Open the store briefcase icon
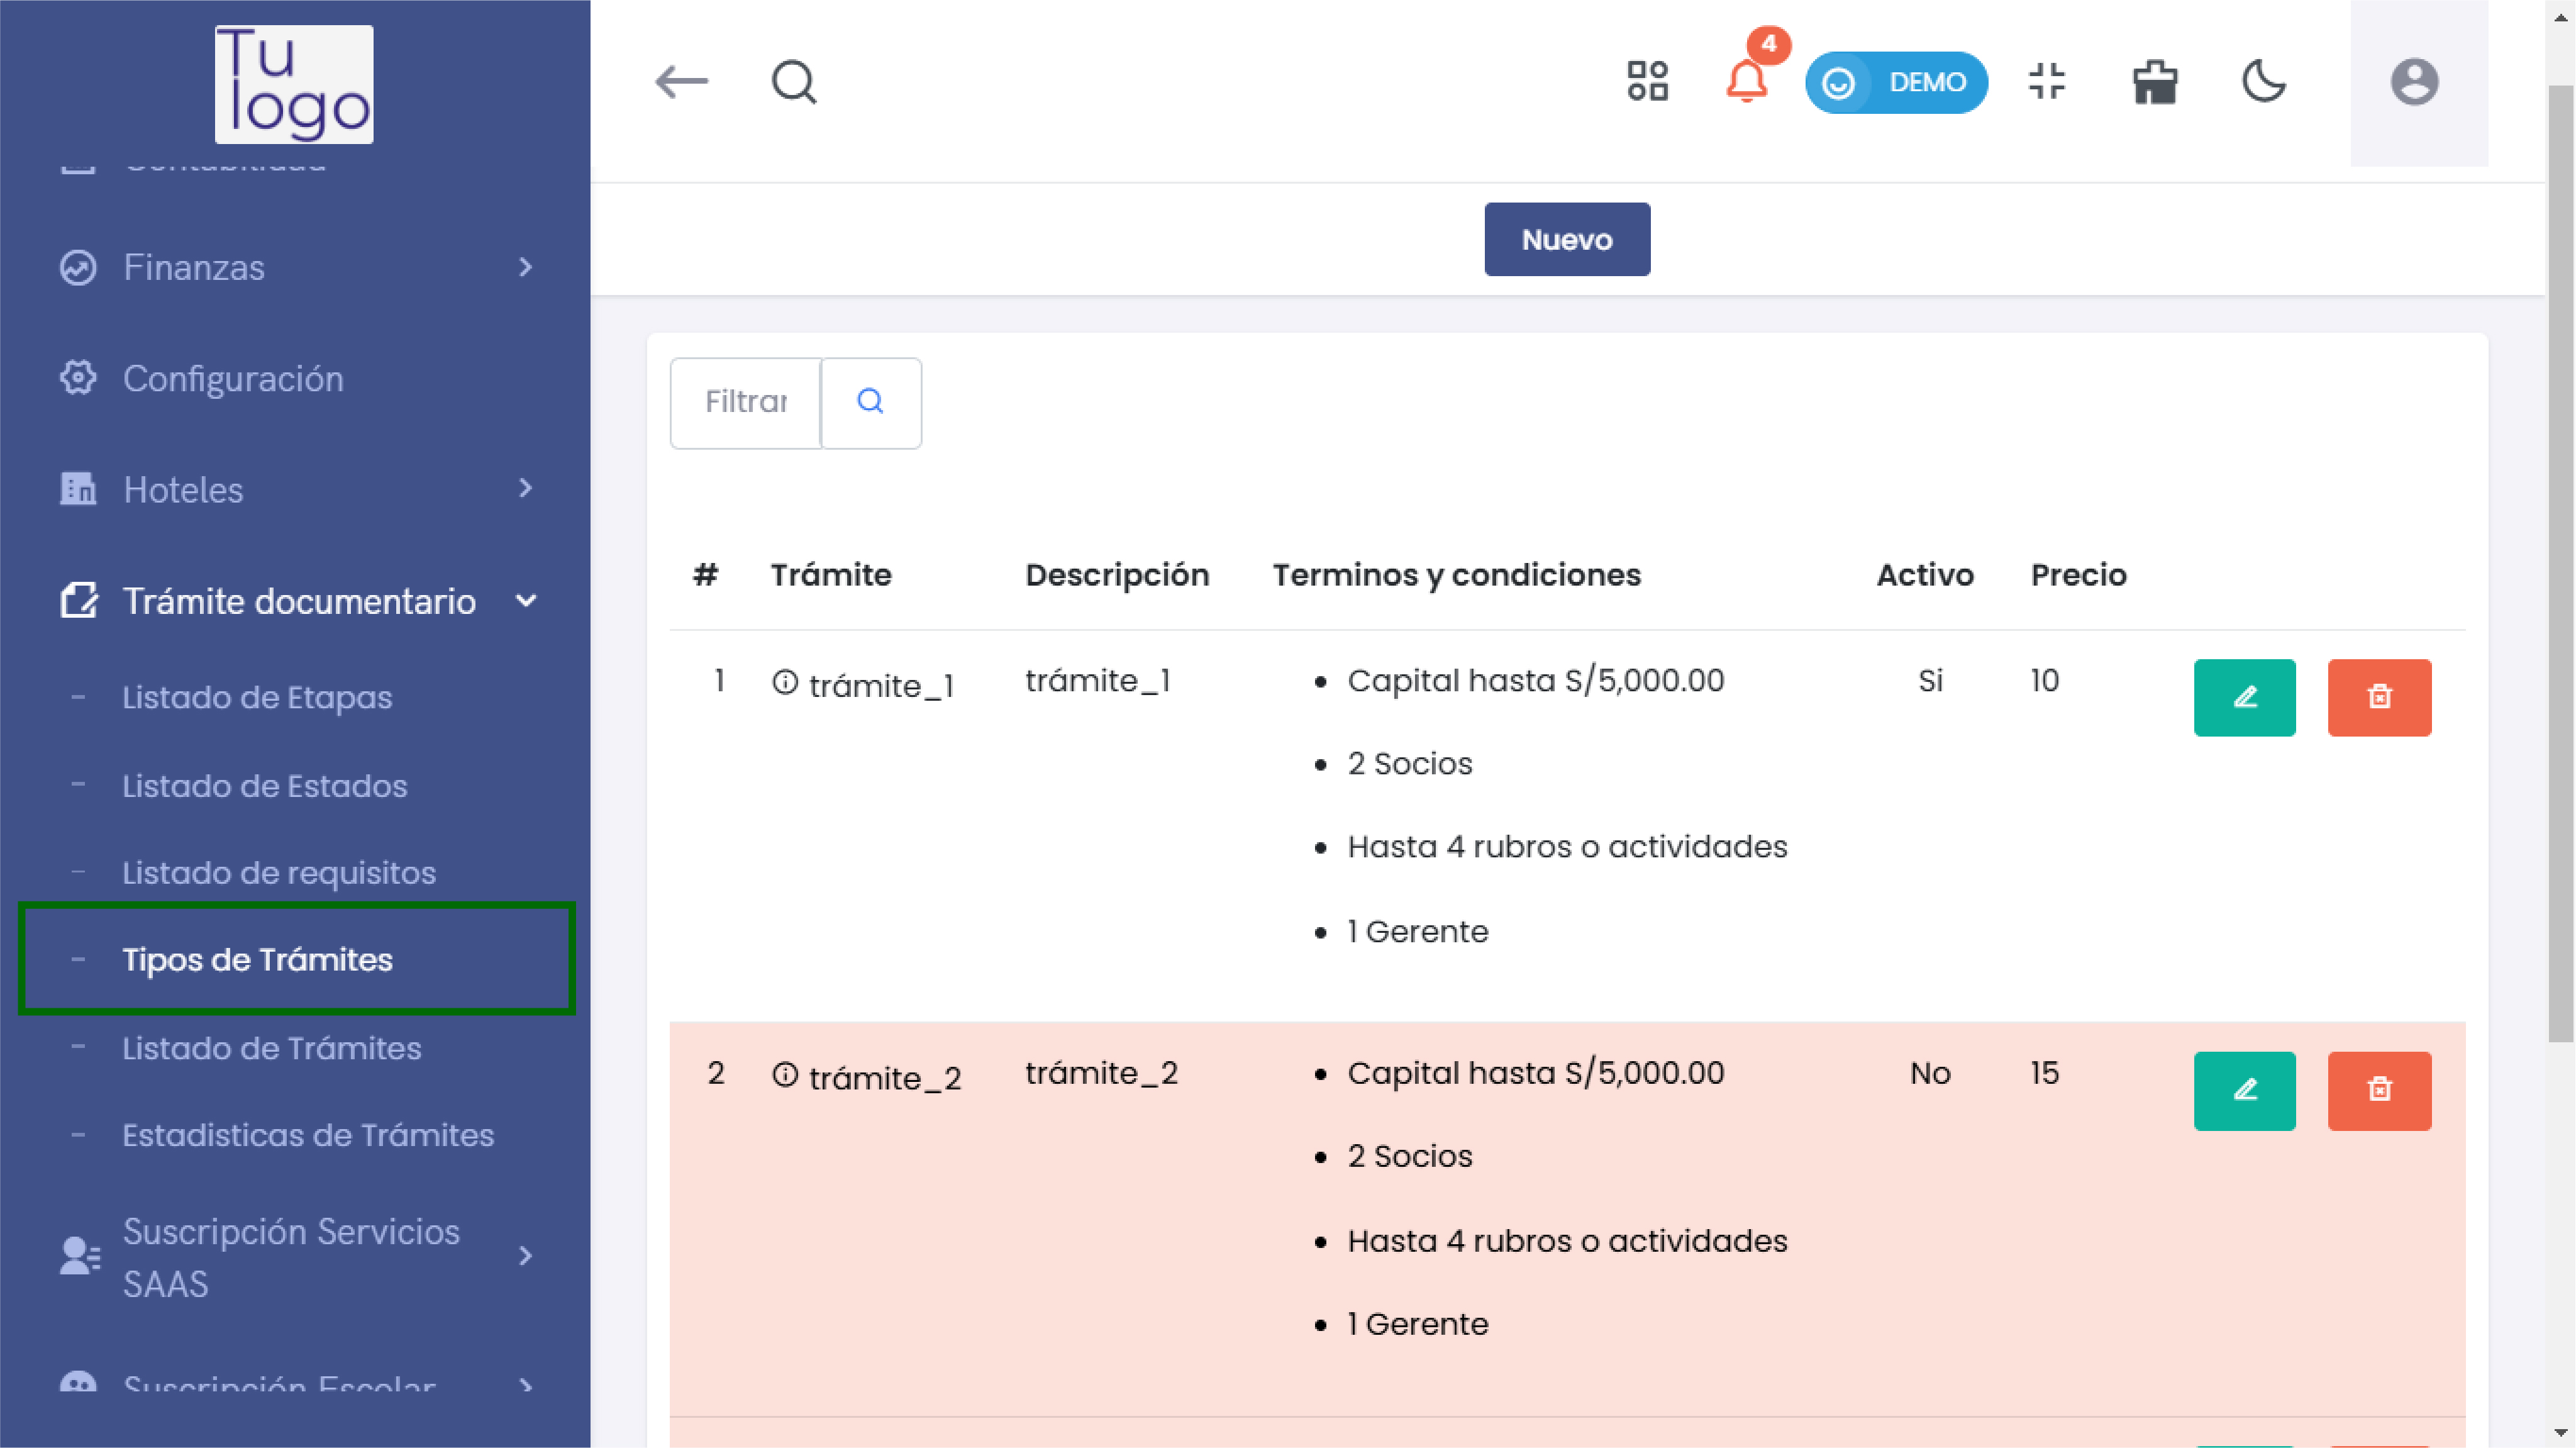Image resolution: width=2576 pixels, height=1448 pixels. (2154, 82)
